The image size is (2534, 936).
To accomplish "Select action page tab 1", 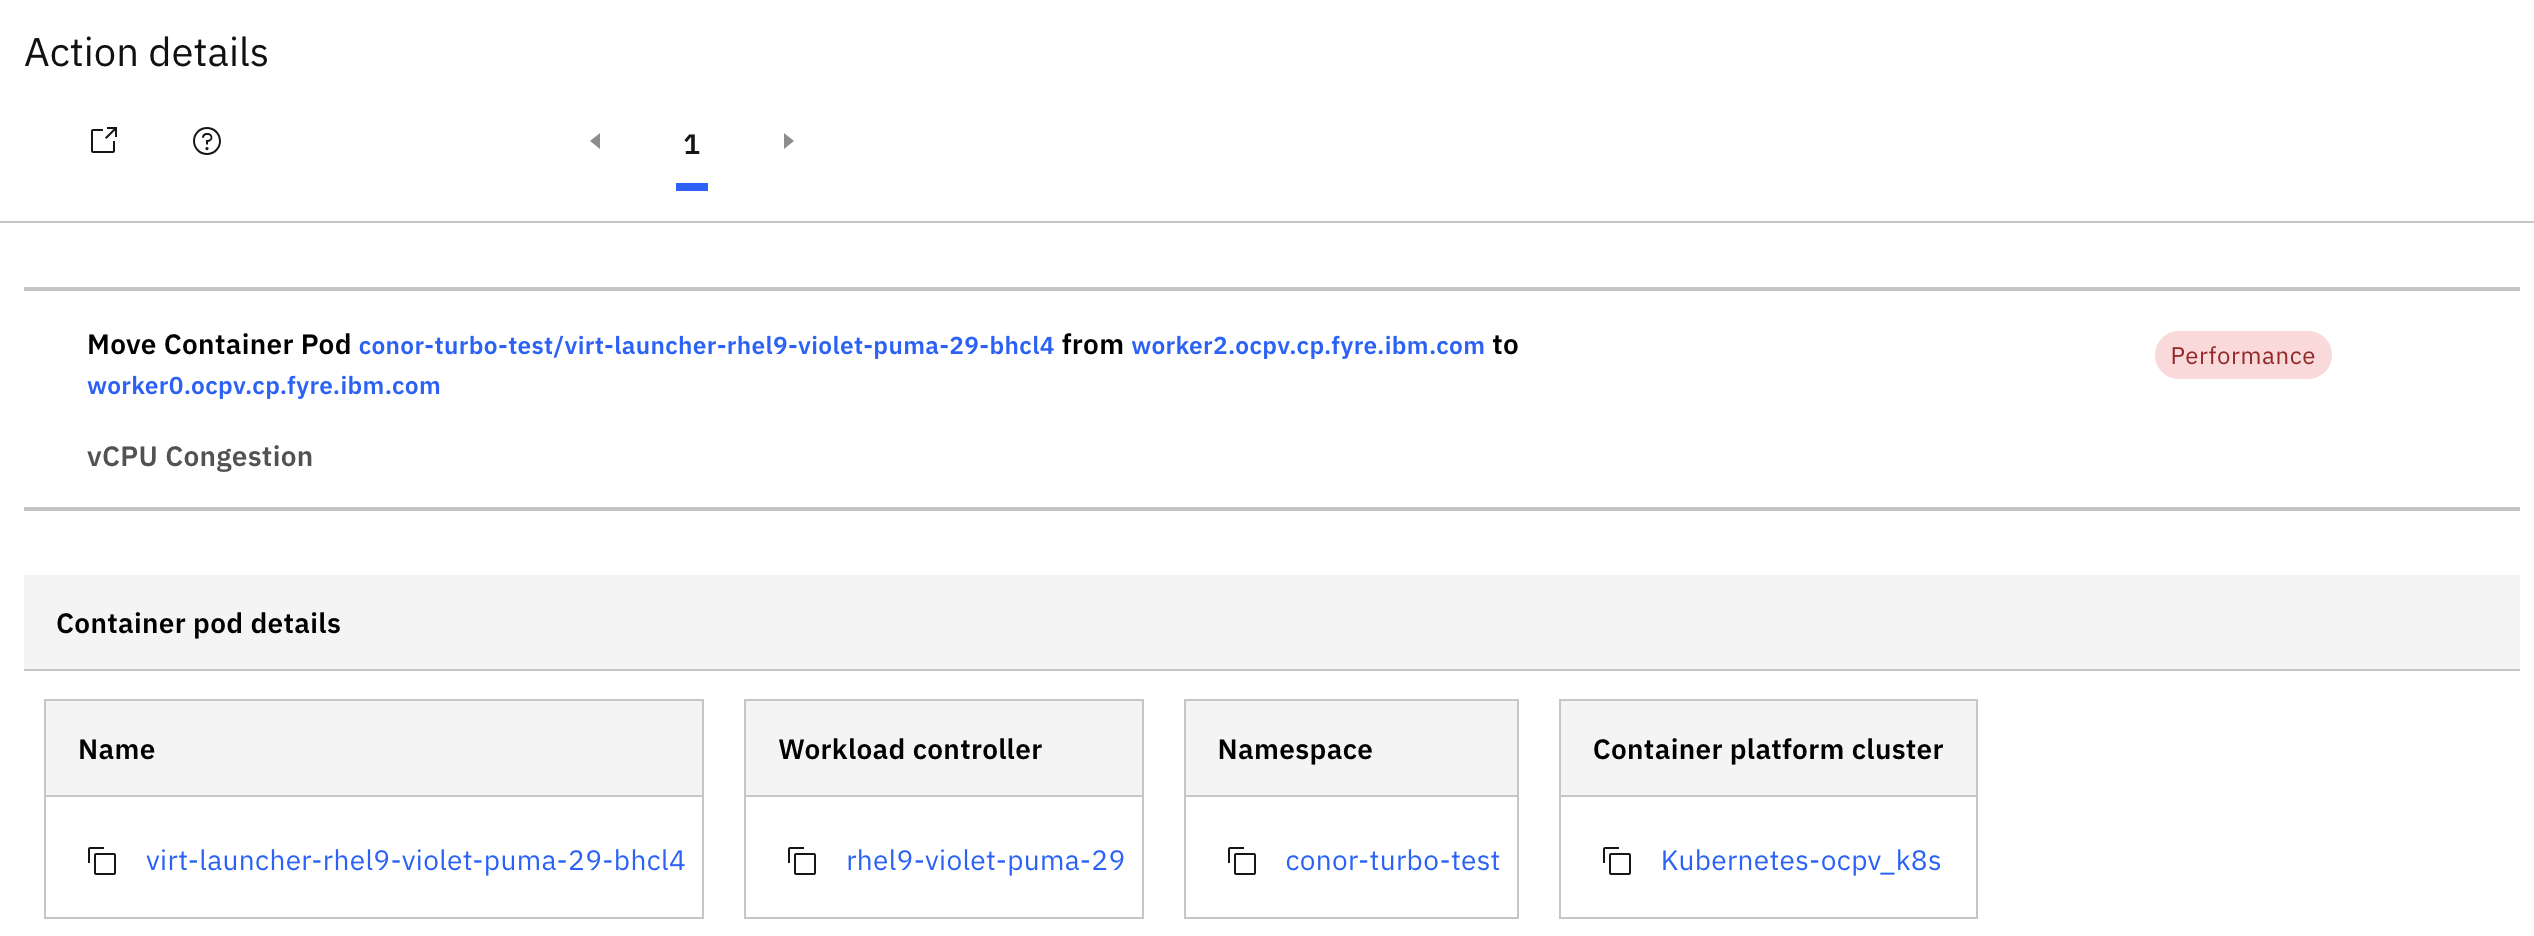I will tap(691, 145).
